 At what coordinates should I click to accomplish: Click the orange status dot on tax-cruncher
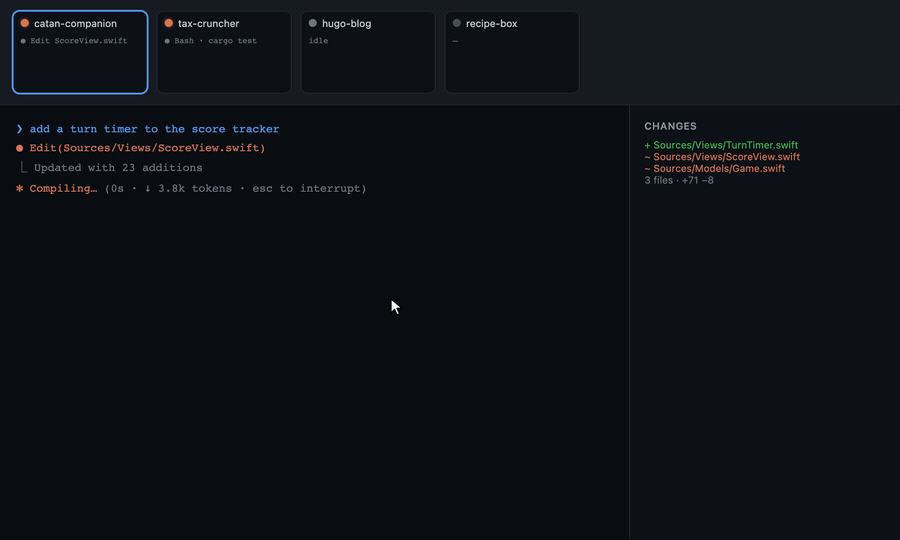[169, 23]
